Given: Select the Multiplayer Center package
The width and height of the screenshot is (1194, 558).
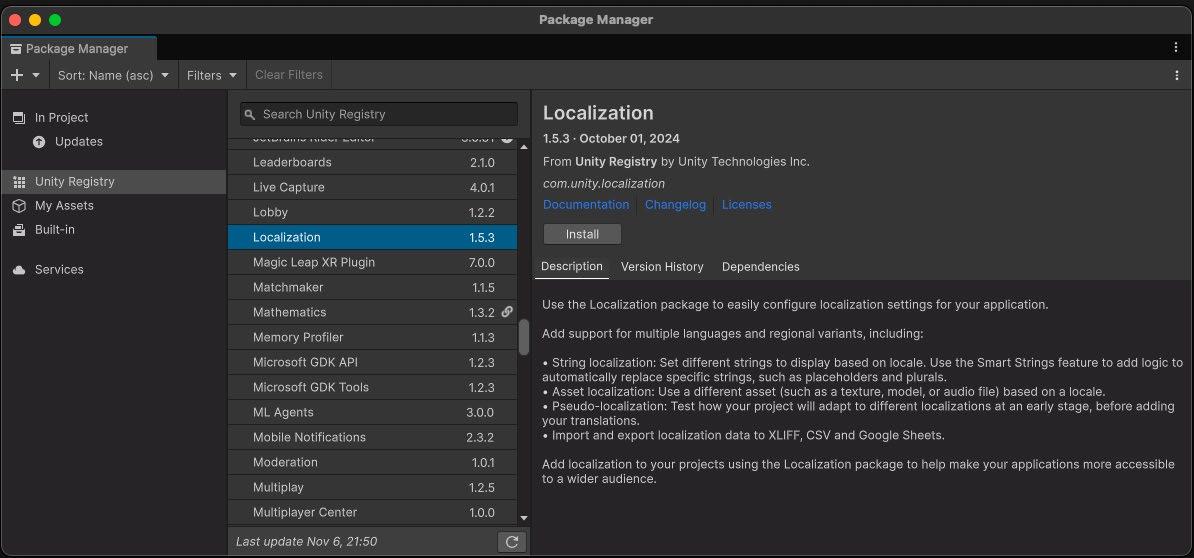Looking at the screenshot, I should [372, 512].
